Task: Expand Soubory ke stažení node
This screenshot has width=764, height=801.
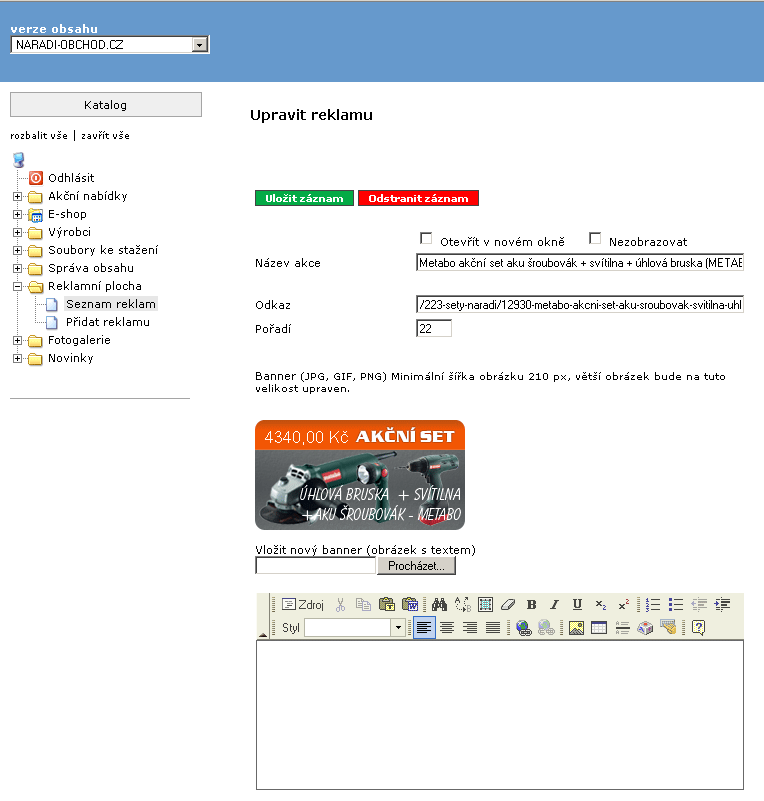Action: point(17,250)
